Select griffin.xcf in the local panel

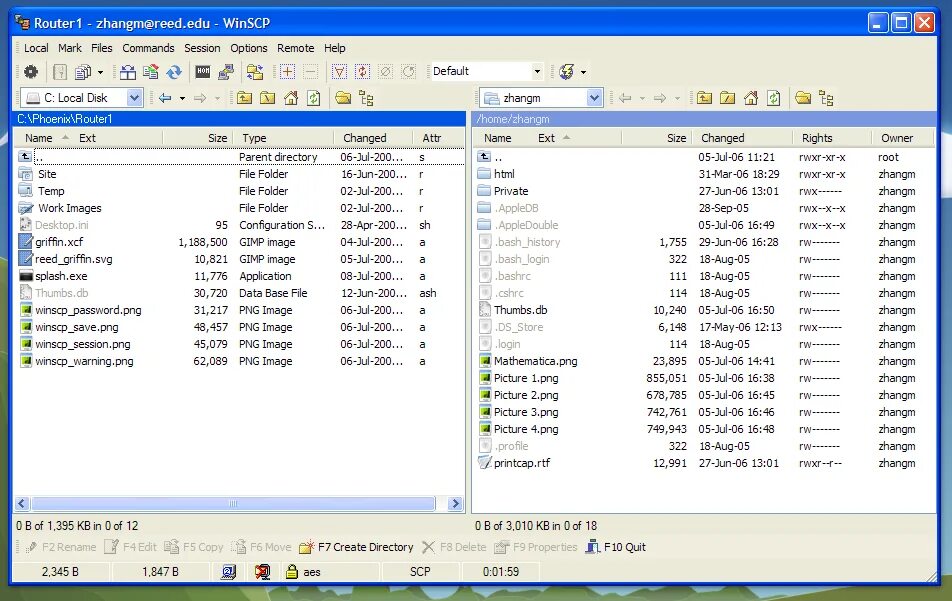59,242
